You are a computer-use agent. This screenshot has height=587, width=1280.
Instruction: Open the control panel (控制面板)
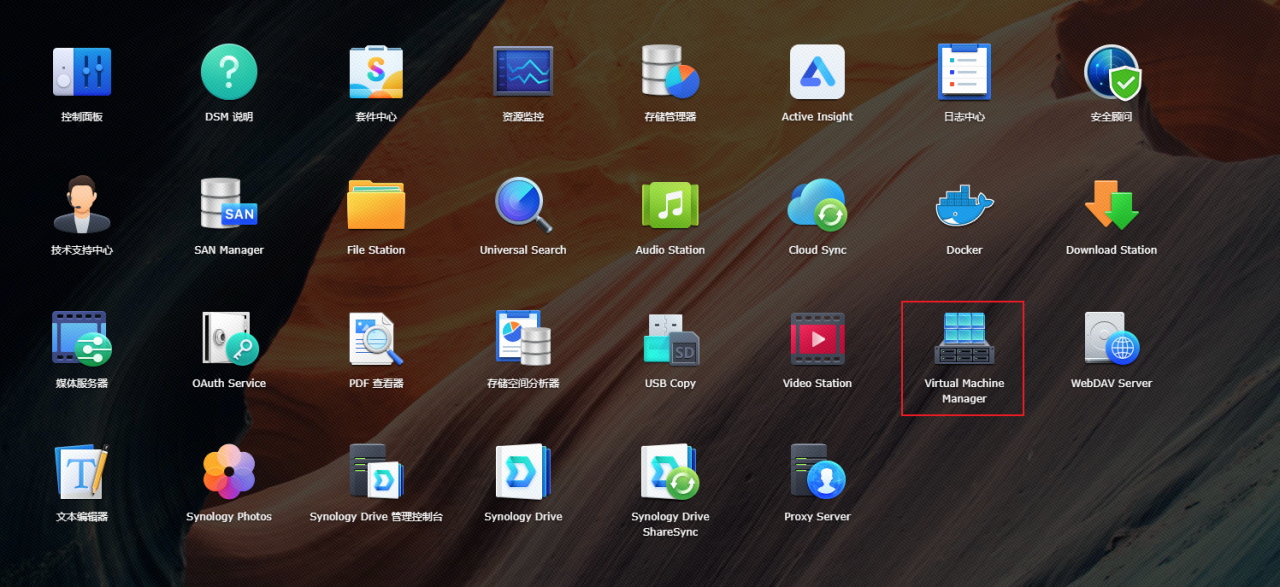(x=82, y=71)
